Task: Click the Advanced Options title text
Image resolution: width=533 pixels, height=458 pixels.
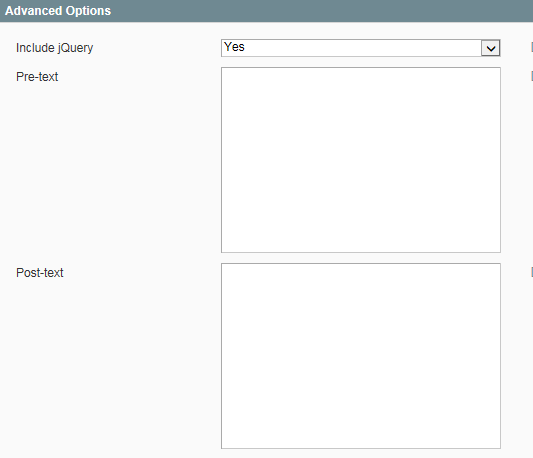Action: [x=58, y=11]
